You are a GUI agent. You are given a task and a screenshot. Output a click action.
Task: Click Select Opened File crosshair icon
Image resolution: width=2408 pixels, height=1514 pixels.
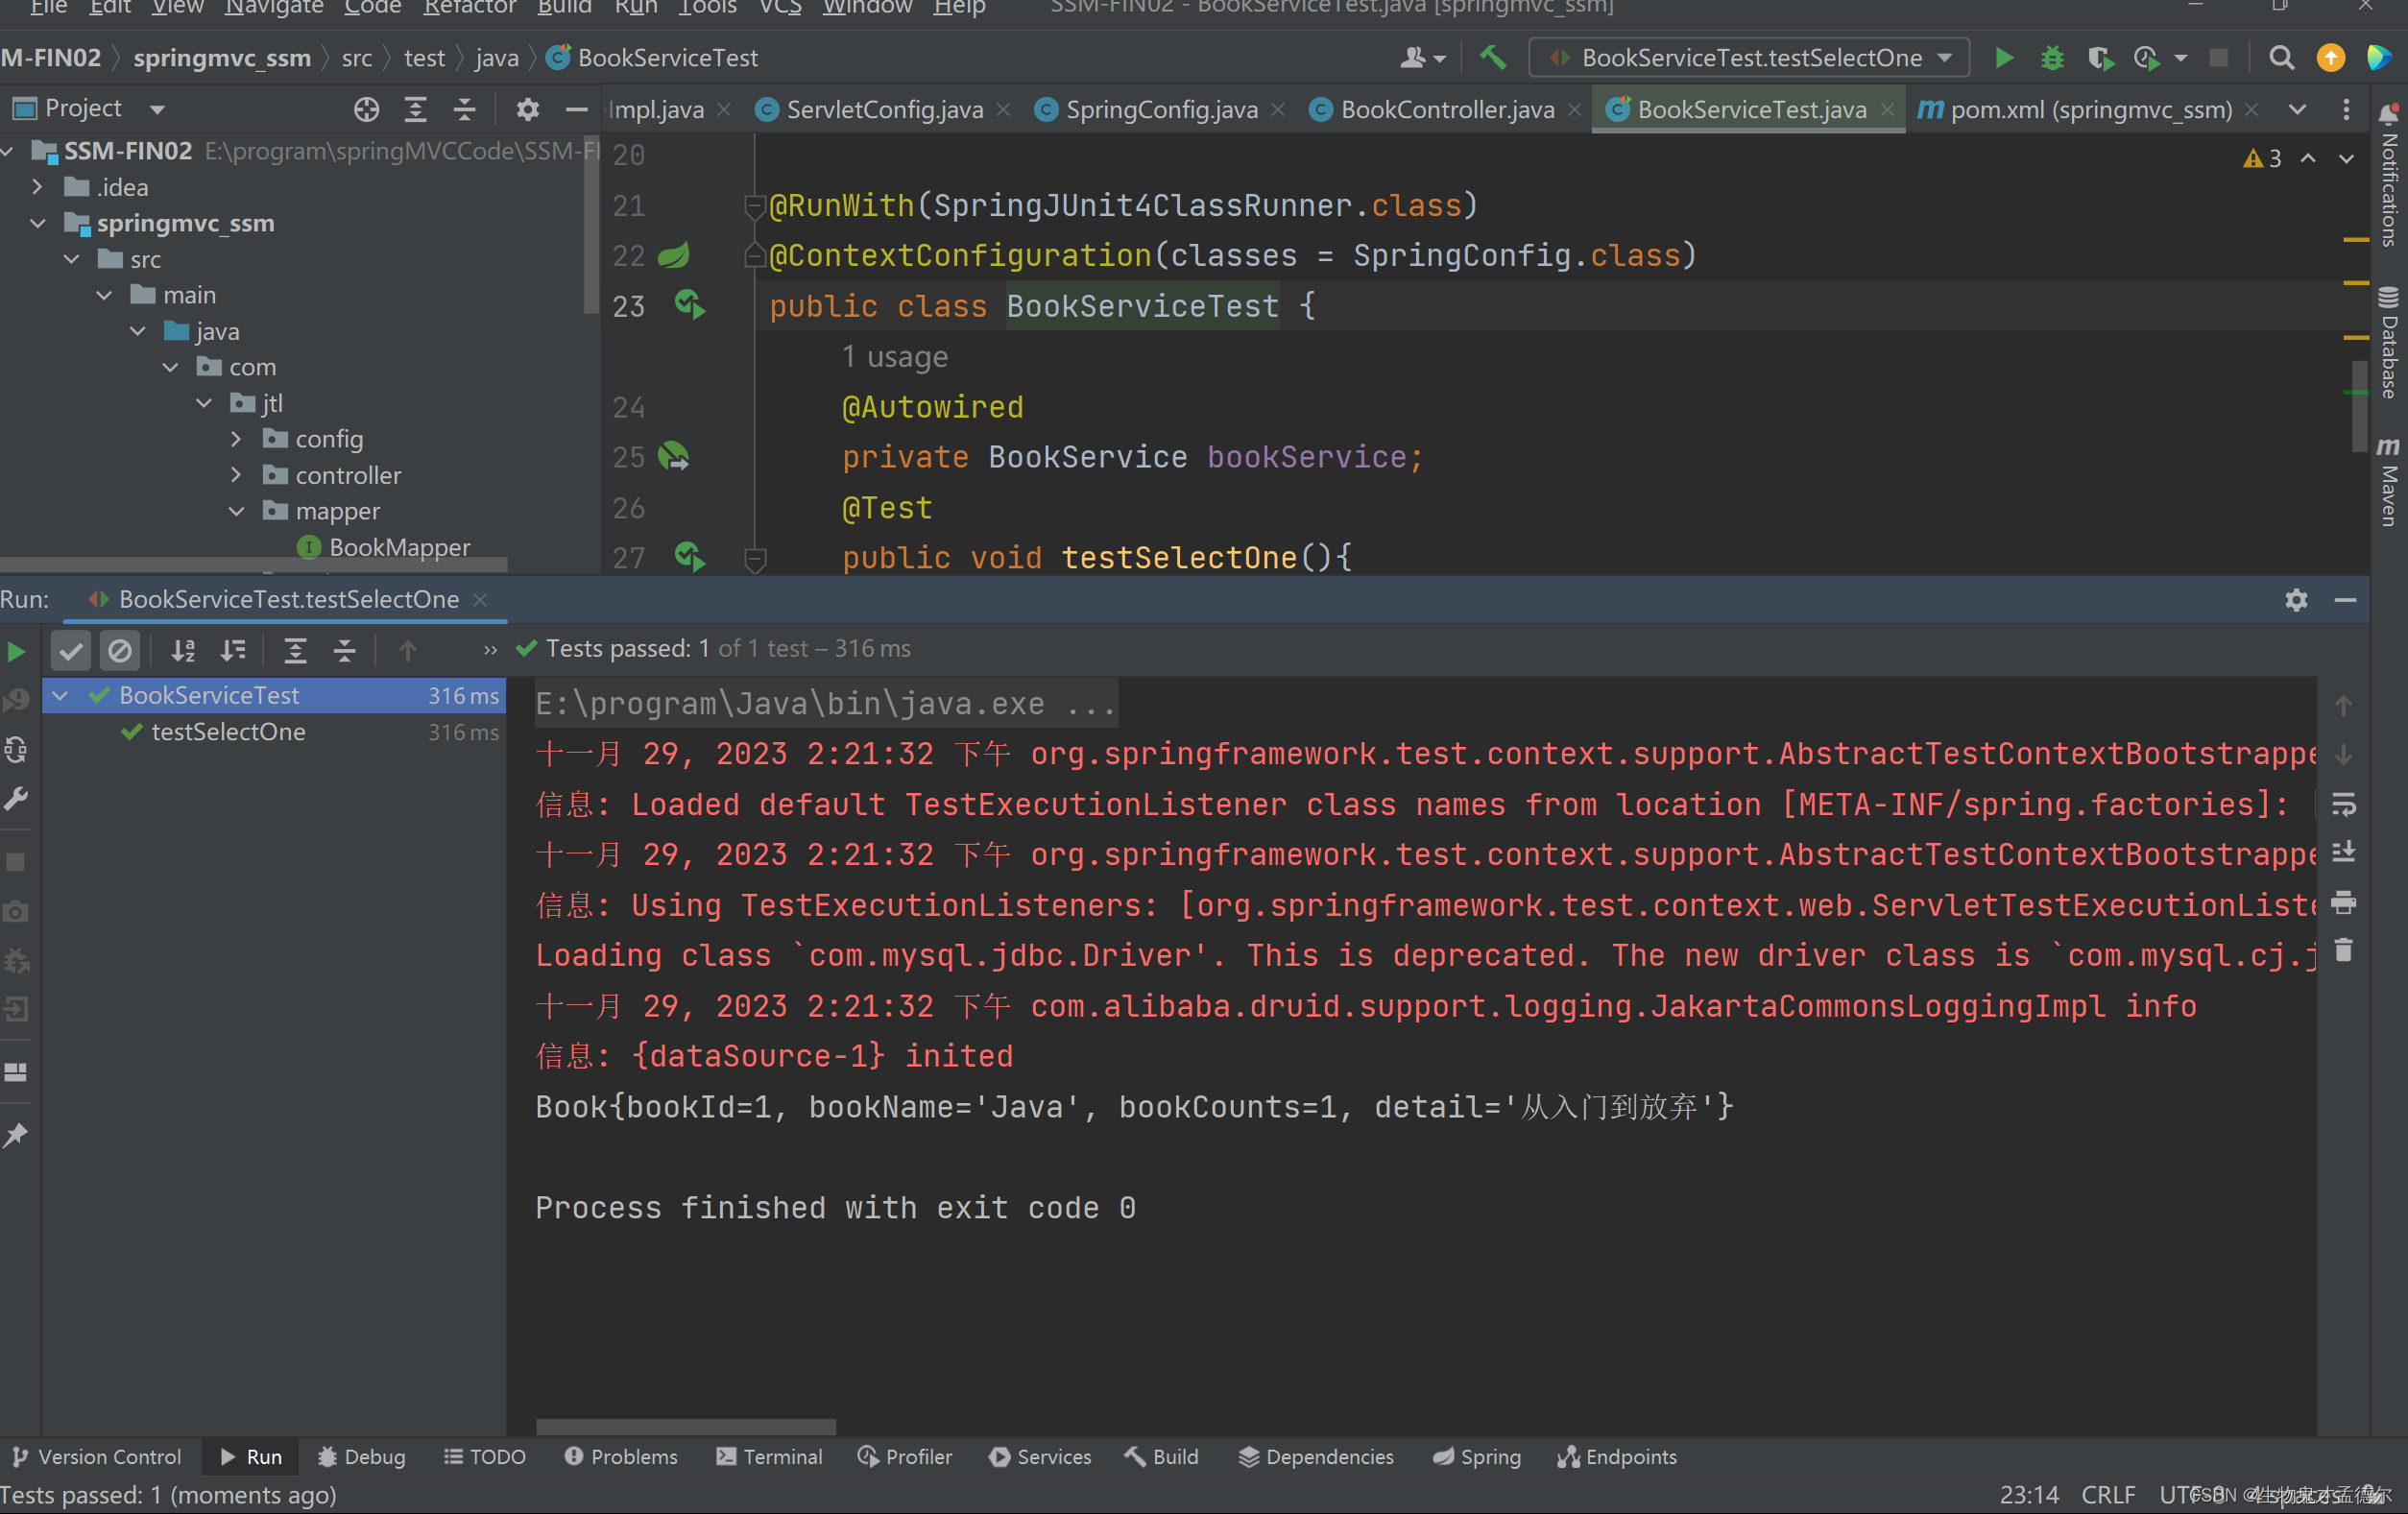click(366, 109)
